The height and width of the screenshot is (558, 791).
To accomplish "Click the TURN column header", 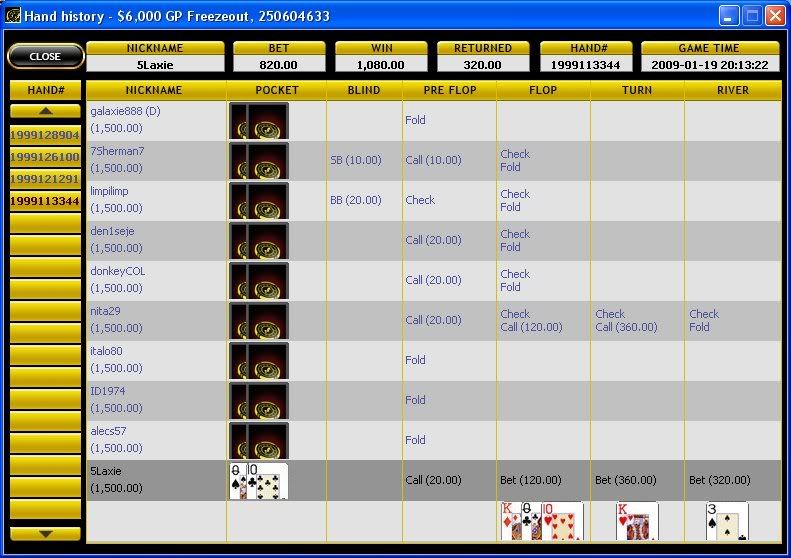I will 637,90.
